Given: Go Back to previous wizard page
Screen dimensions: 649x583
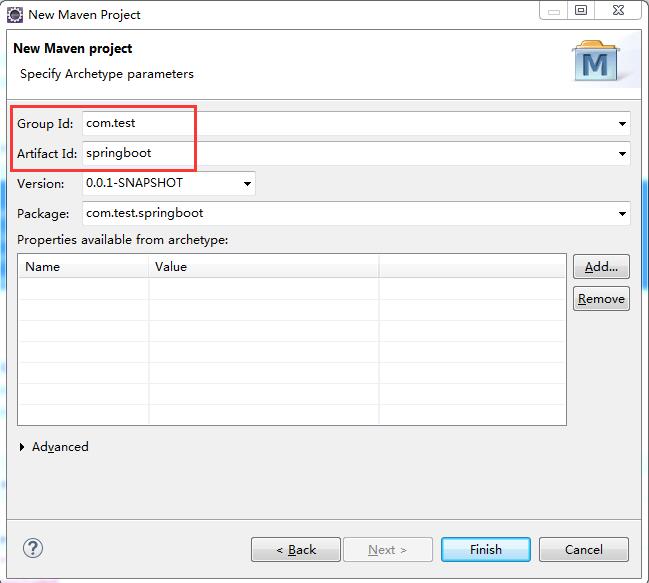Looking at the screenshot, I should (x=296, y=549).
